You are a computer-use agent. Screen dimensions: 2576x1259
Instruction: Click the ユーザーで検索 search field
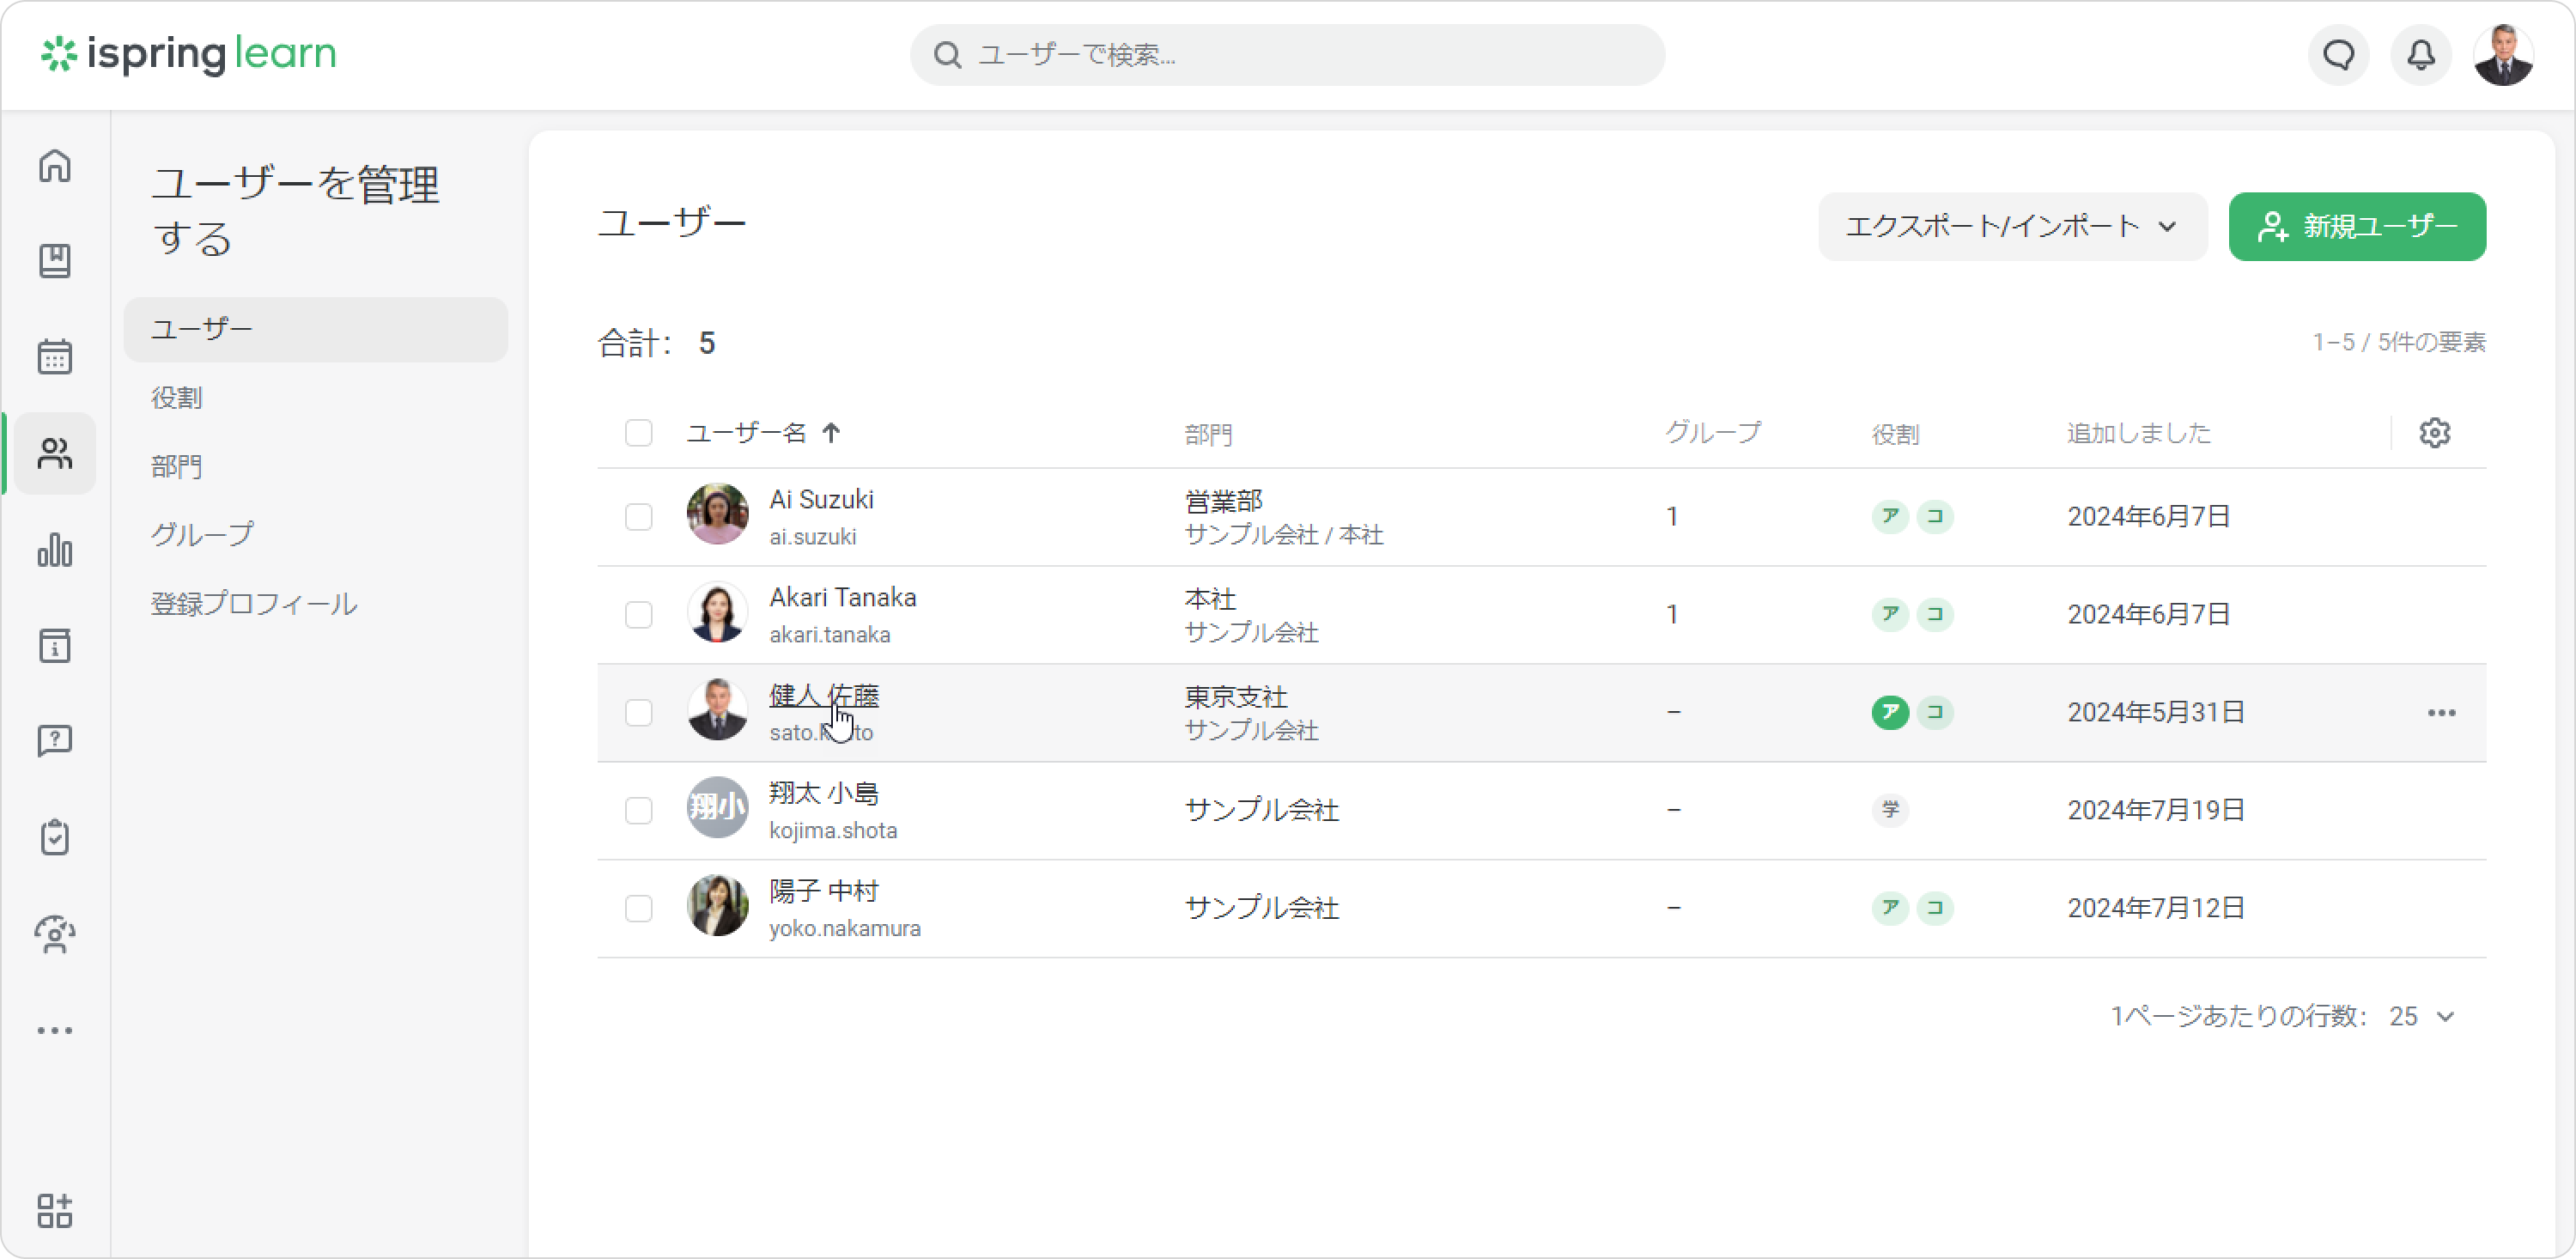coord(1287,55)
